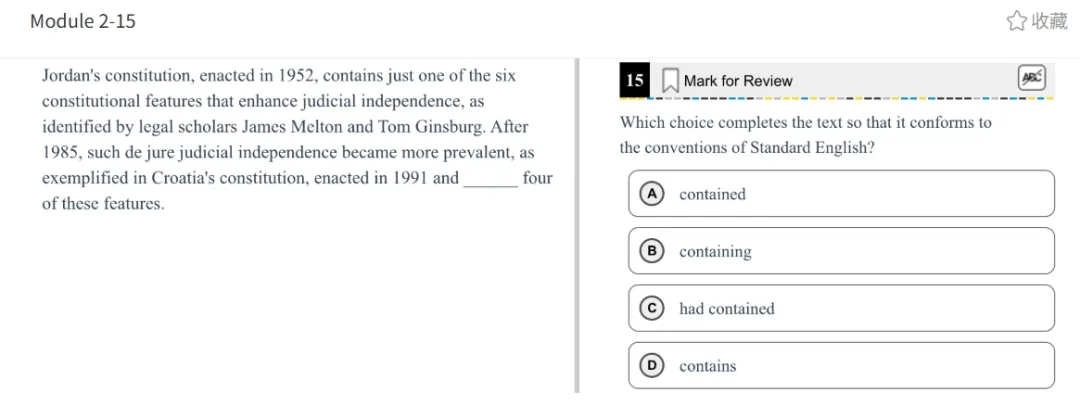Viewport: 1080px width, 417px height.
Task: Enable the ABC strikethrough answer-eliminator tool
Action: [1032, 77]
